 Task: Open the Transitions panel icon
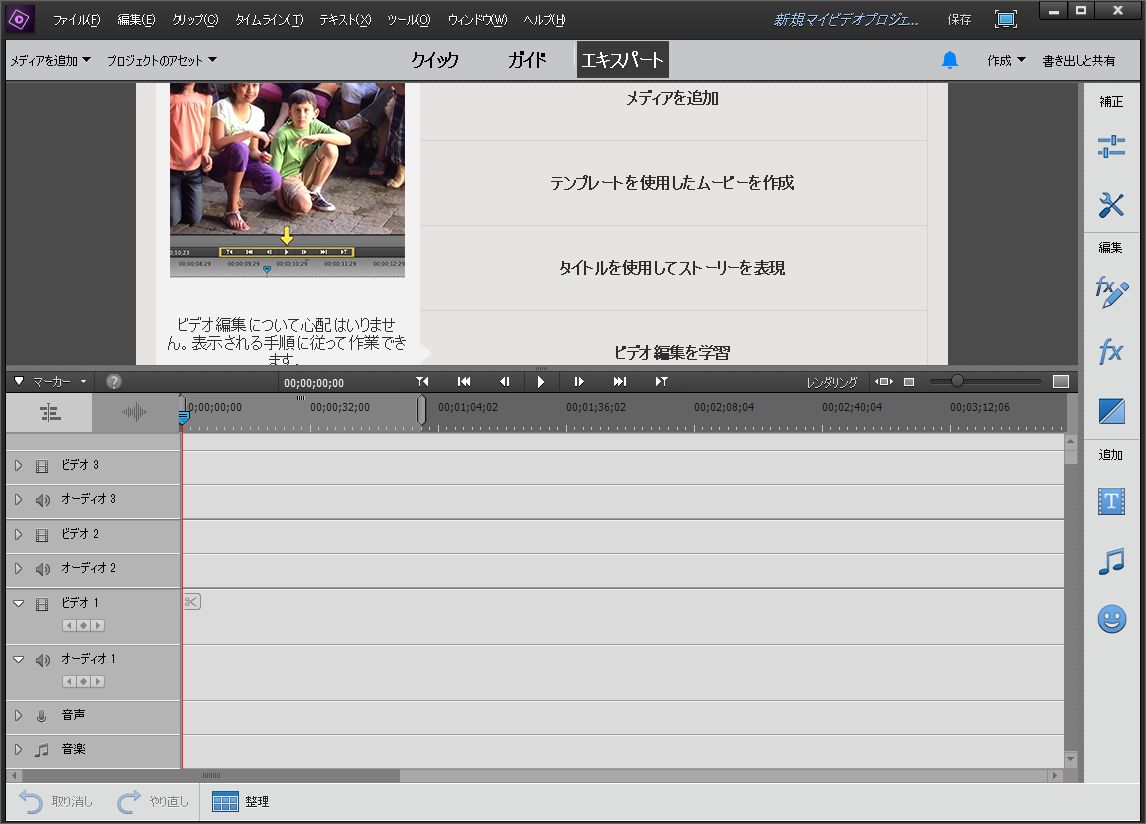tap(1111, 411)
